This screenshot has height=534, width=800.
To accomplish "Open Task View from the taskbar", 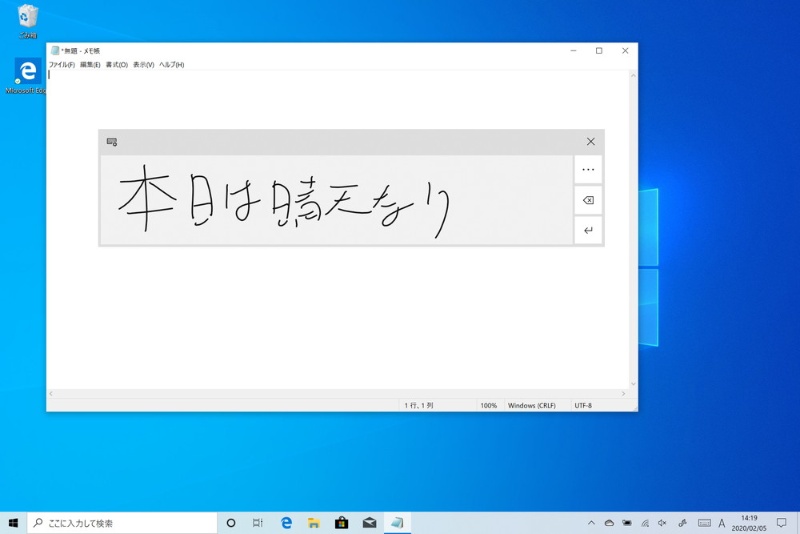I will [x=258, y=522].
